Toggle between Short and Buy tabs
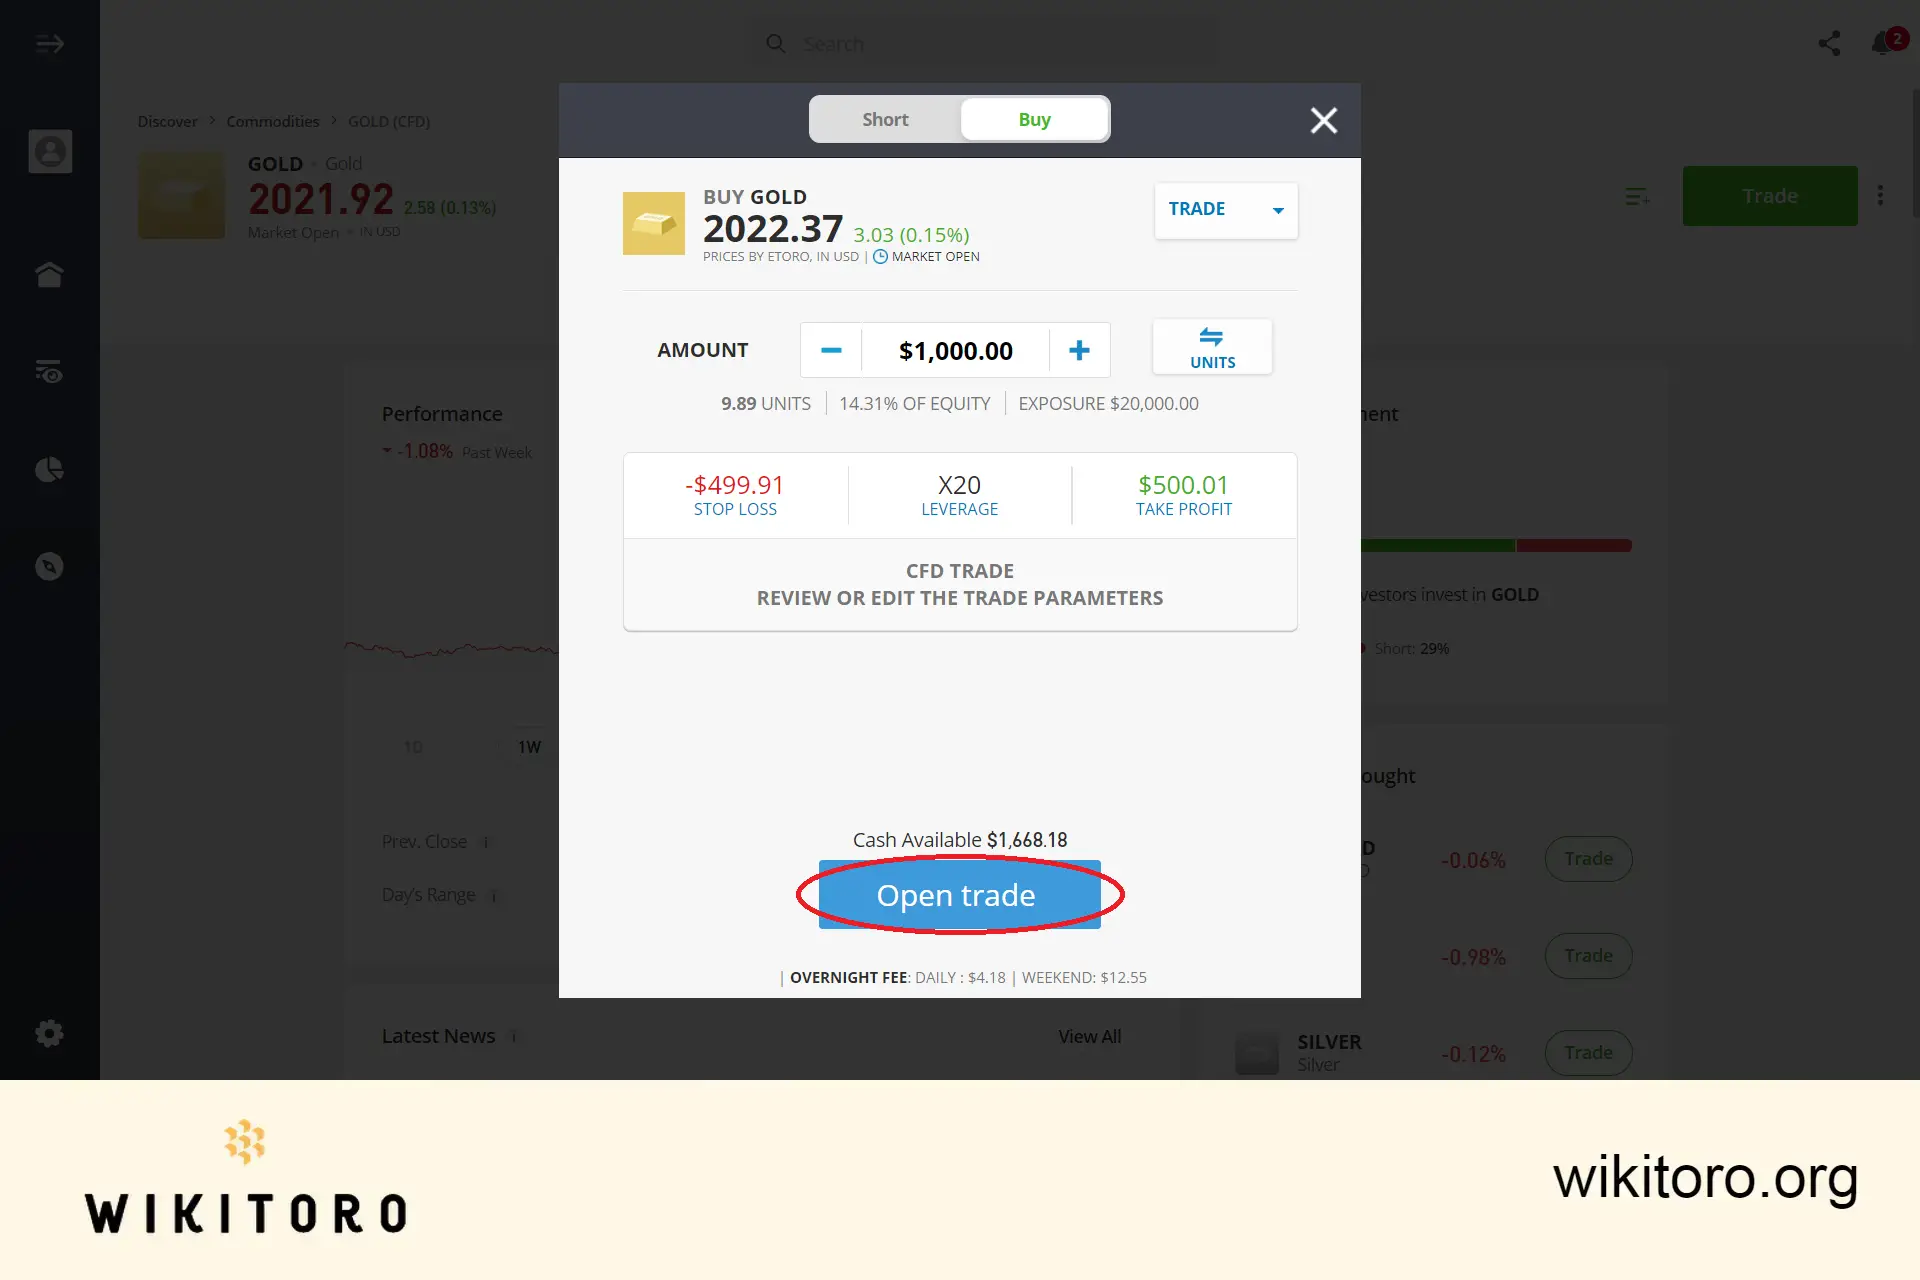This screenshot has height=1280, width=1920. pos(960,120)
